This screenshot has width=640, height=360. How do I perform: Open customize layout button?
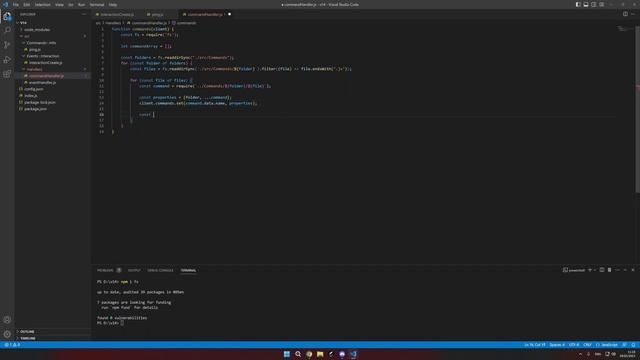[602, 4]
